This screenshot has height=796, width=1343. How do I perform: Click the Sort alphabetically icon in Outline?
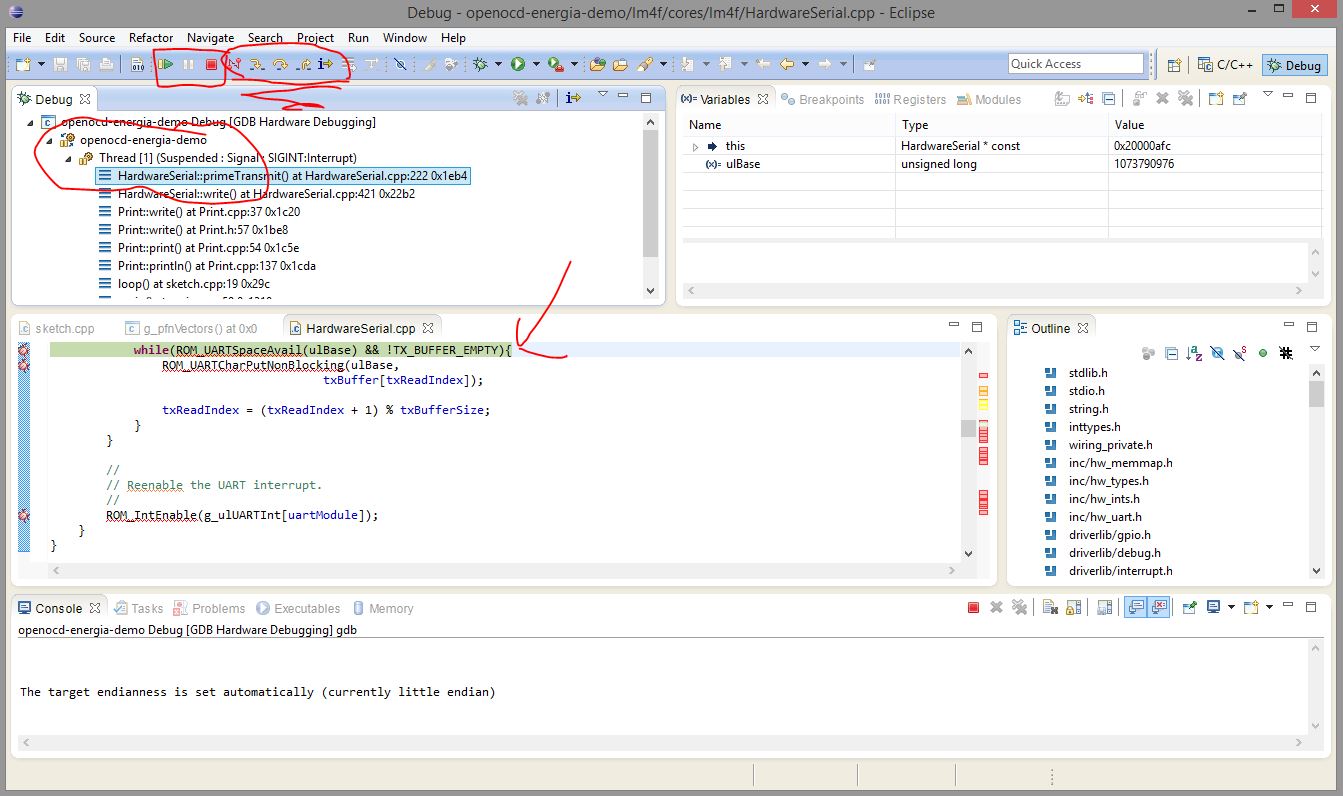1194,353
